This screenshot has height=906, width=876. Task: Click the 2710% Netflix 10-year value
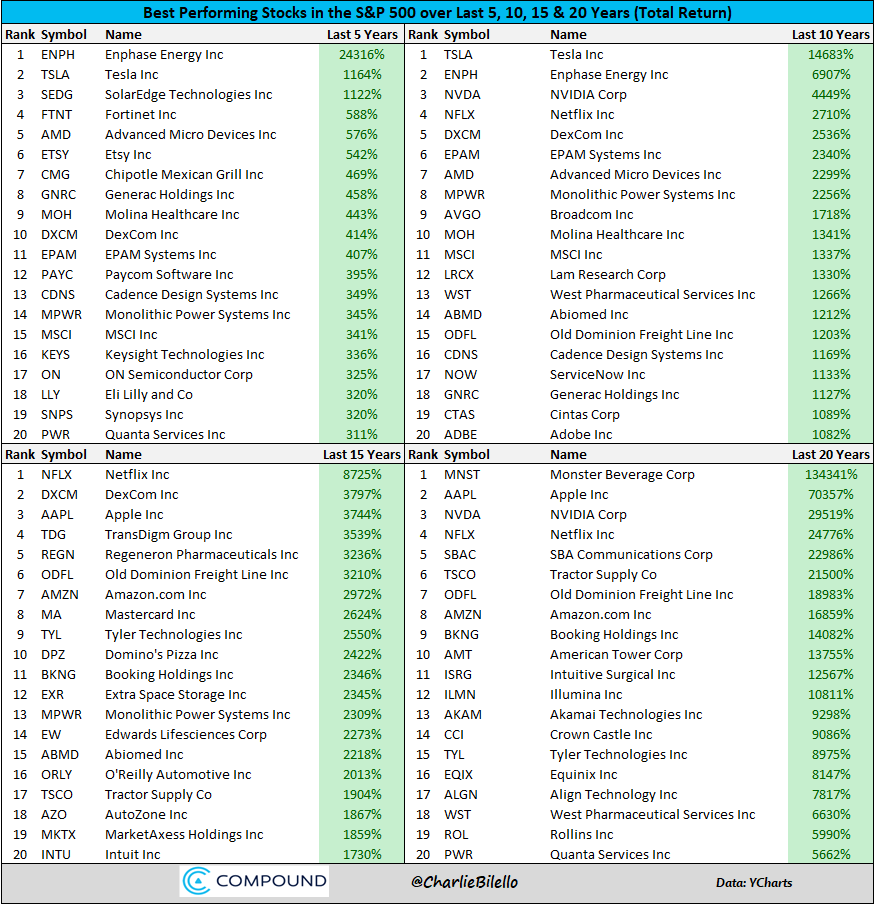[x=830, y=115]
